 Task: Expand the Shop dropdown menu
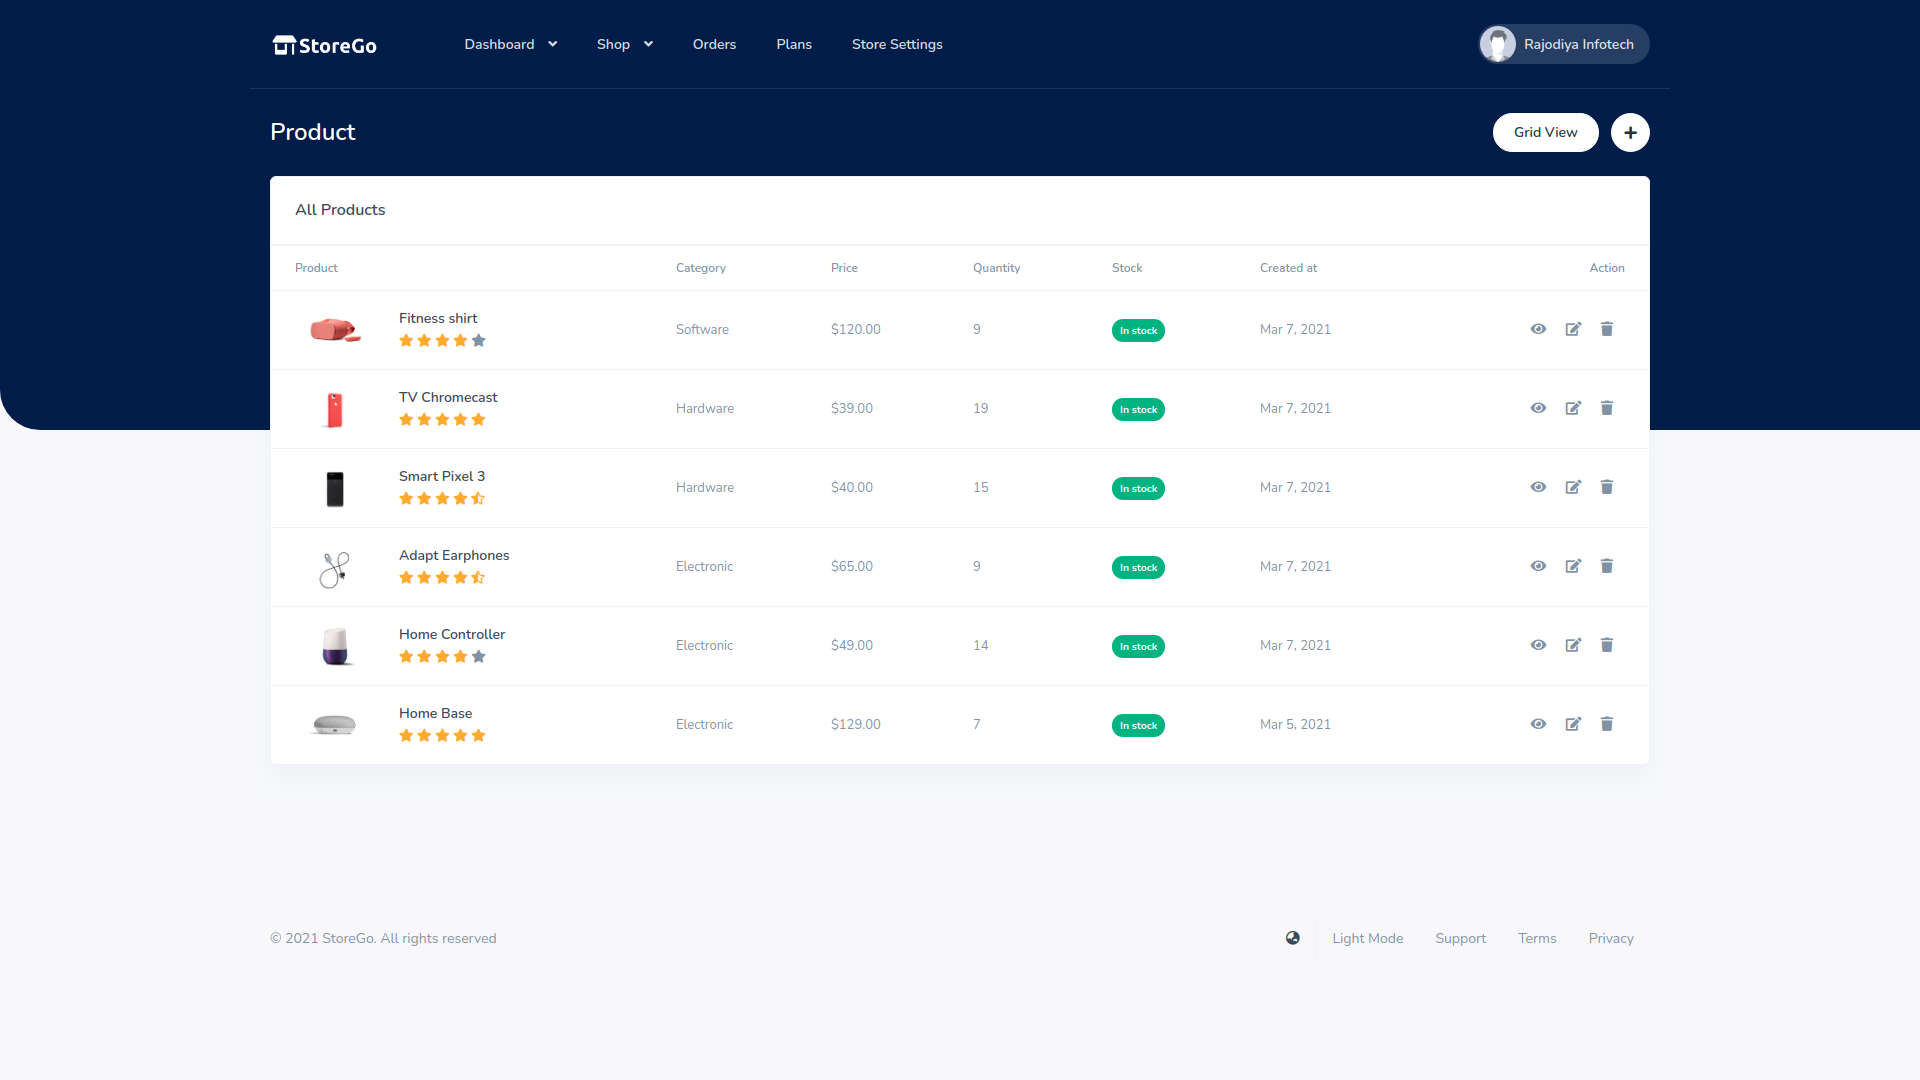click(x=625, y=44)
